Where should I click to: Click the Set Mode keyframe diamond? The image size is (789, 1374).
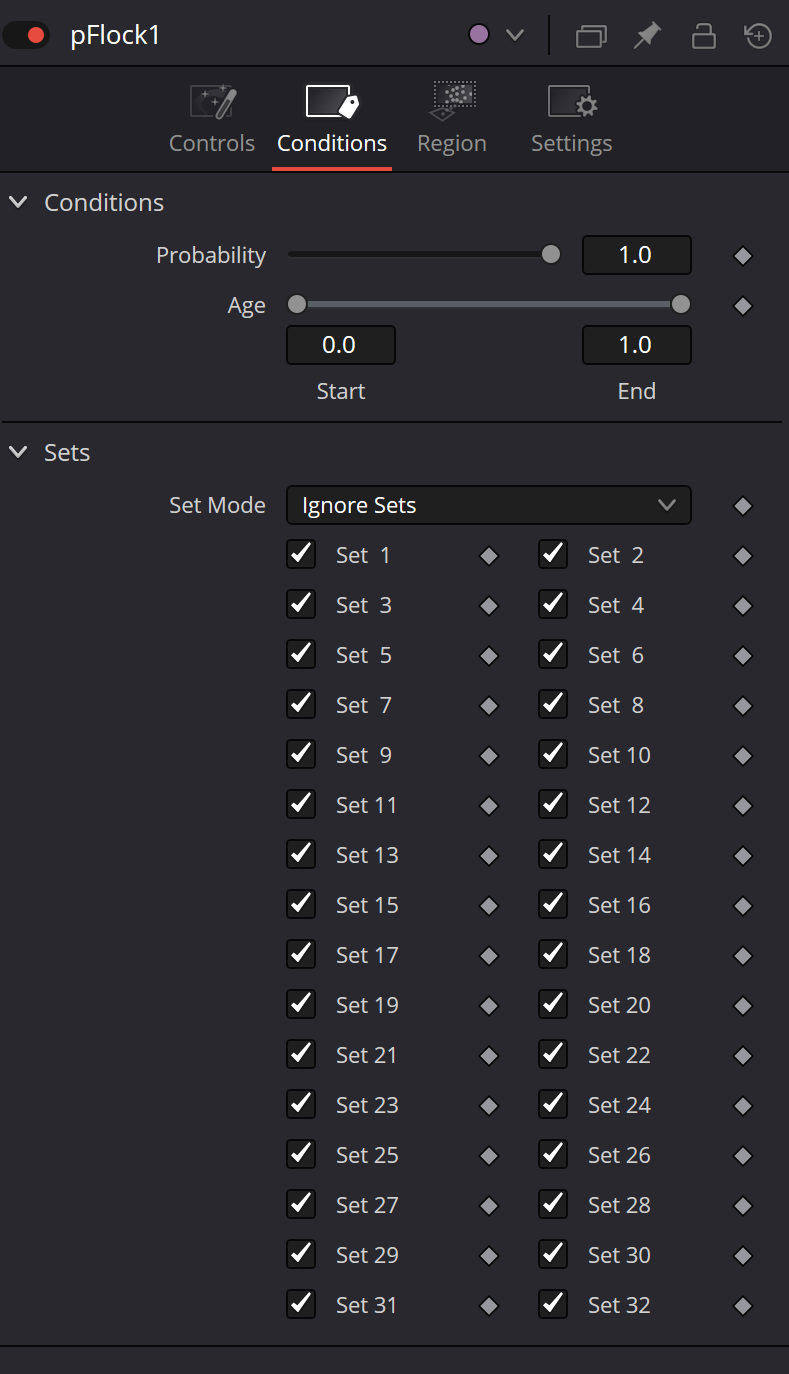pos(742,506)
